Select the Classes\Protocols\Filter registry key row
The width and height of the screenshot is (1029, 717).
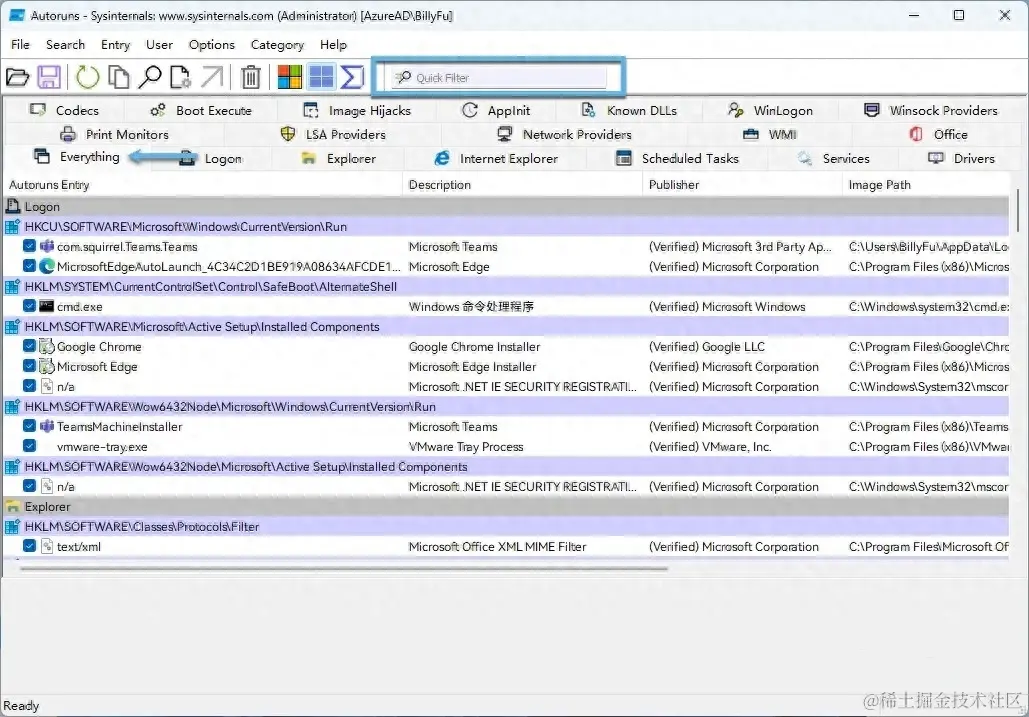click(x=506, y=527)
